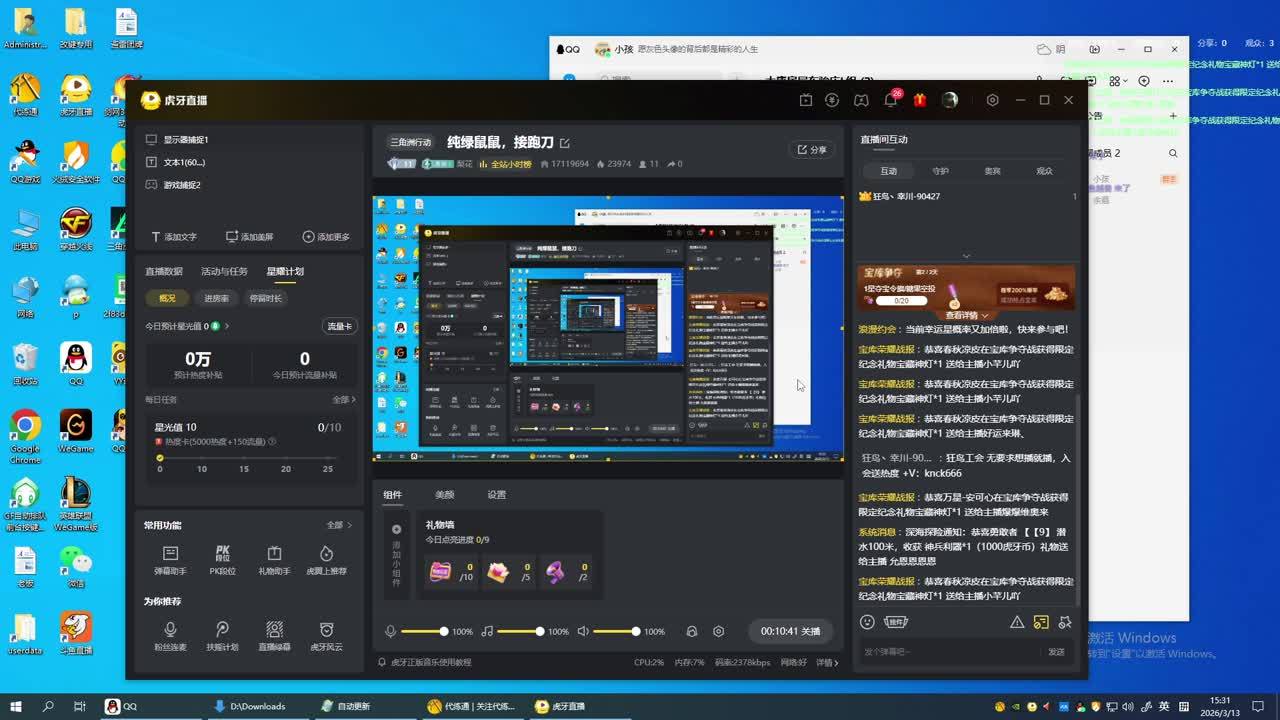Screen dimensions: 1280x720
Task: Switch to the 直播数据 tab
Action: pos(164,271)
